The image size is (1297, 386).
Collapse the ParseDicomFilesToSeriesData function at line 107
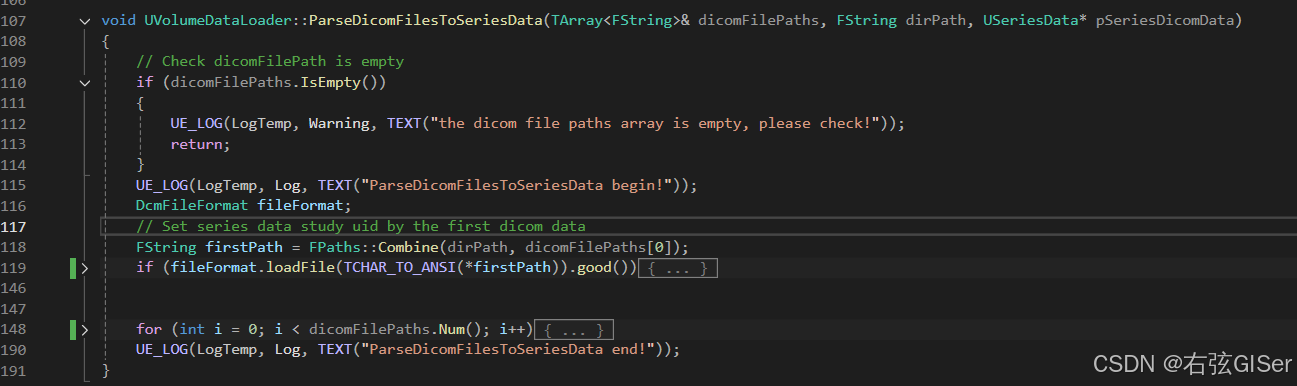coord(84,21)
